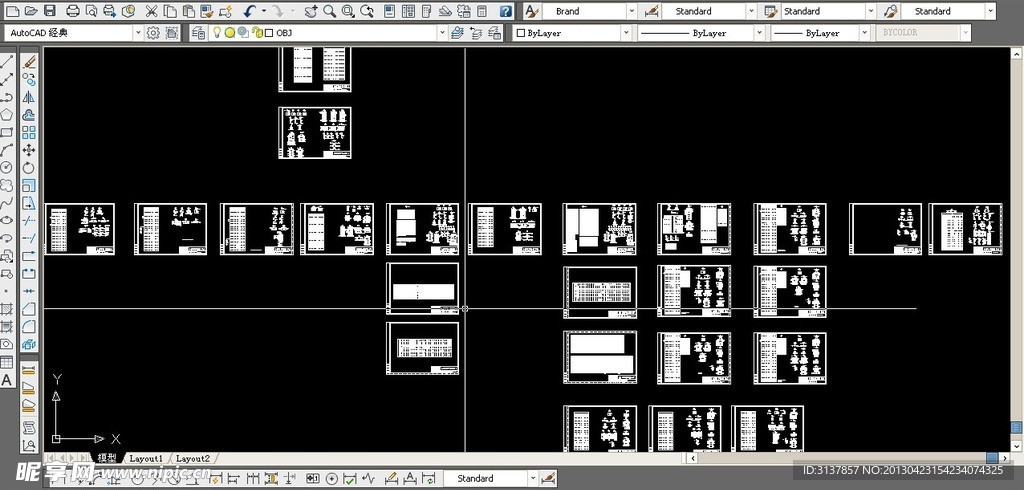This screenshot has height=490, width=1024.
Task: Select the Pan hand tool
Action: (x=311, y=11)
